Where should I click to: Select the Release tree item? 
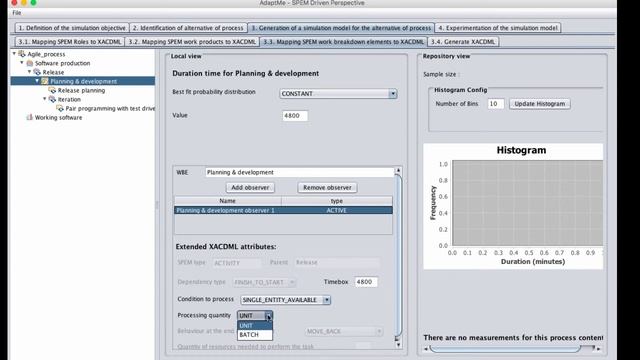click(x=53, y=72)
